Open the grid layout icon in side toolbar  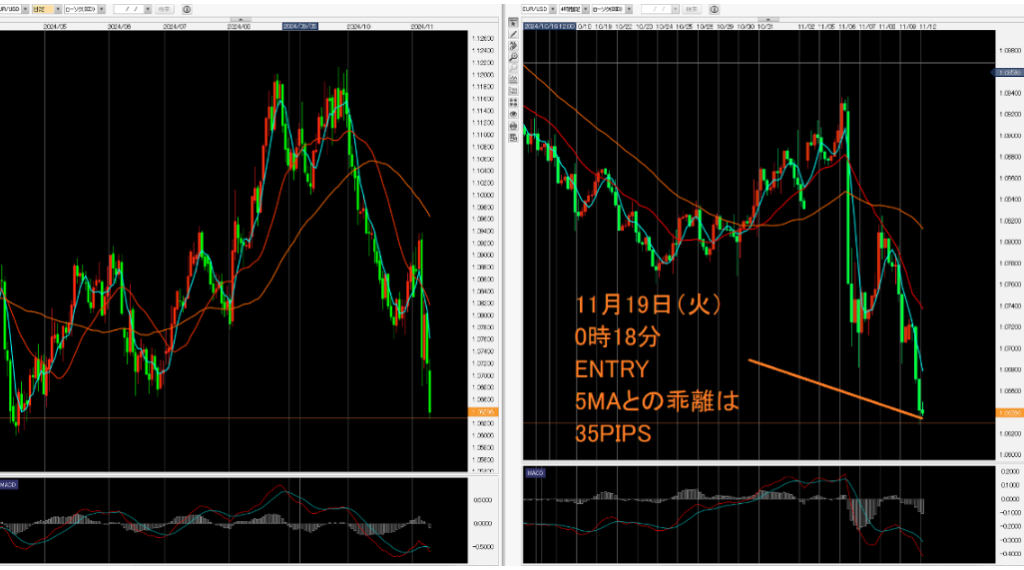[513, 102]
